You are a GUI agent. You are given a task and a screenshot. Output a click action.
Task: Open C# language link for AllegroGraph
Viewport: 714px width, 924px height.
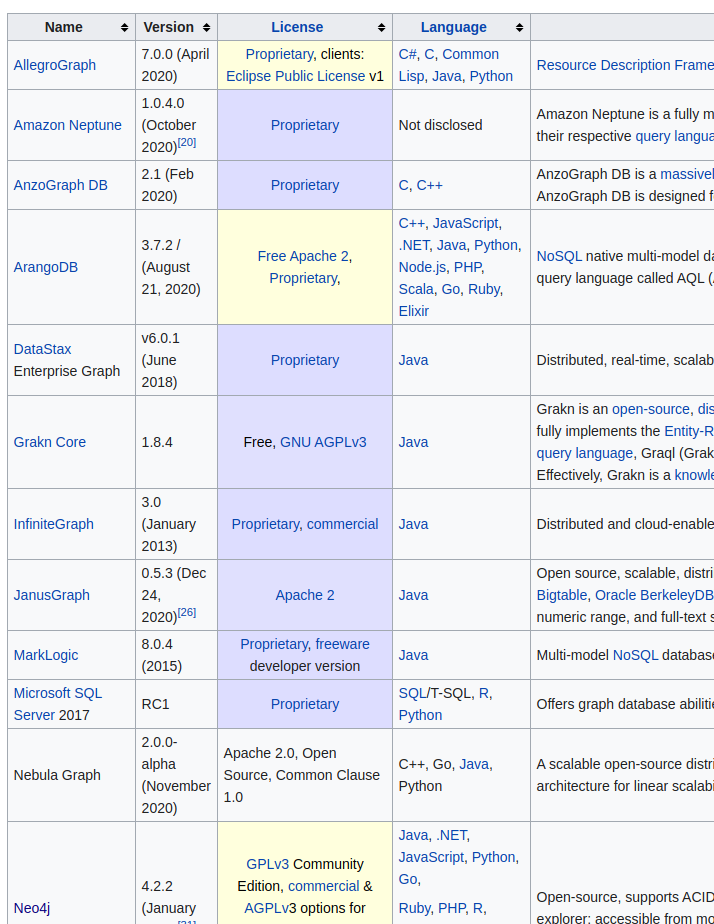[408, 55]
